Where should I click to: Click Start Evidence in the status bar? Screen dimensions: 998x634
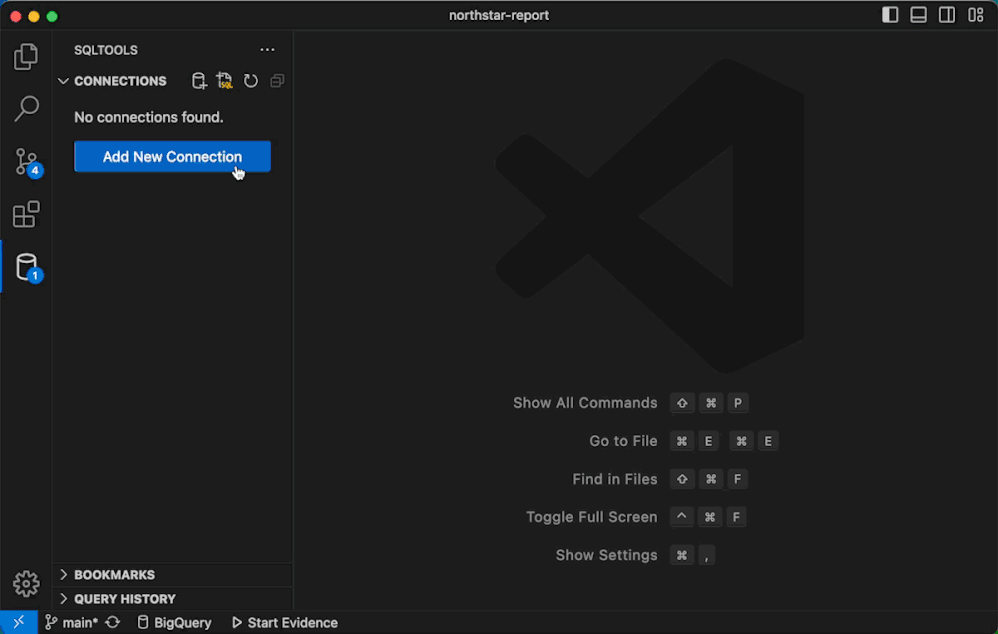pyautogui.click(x=285, y=623)
